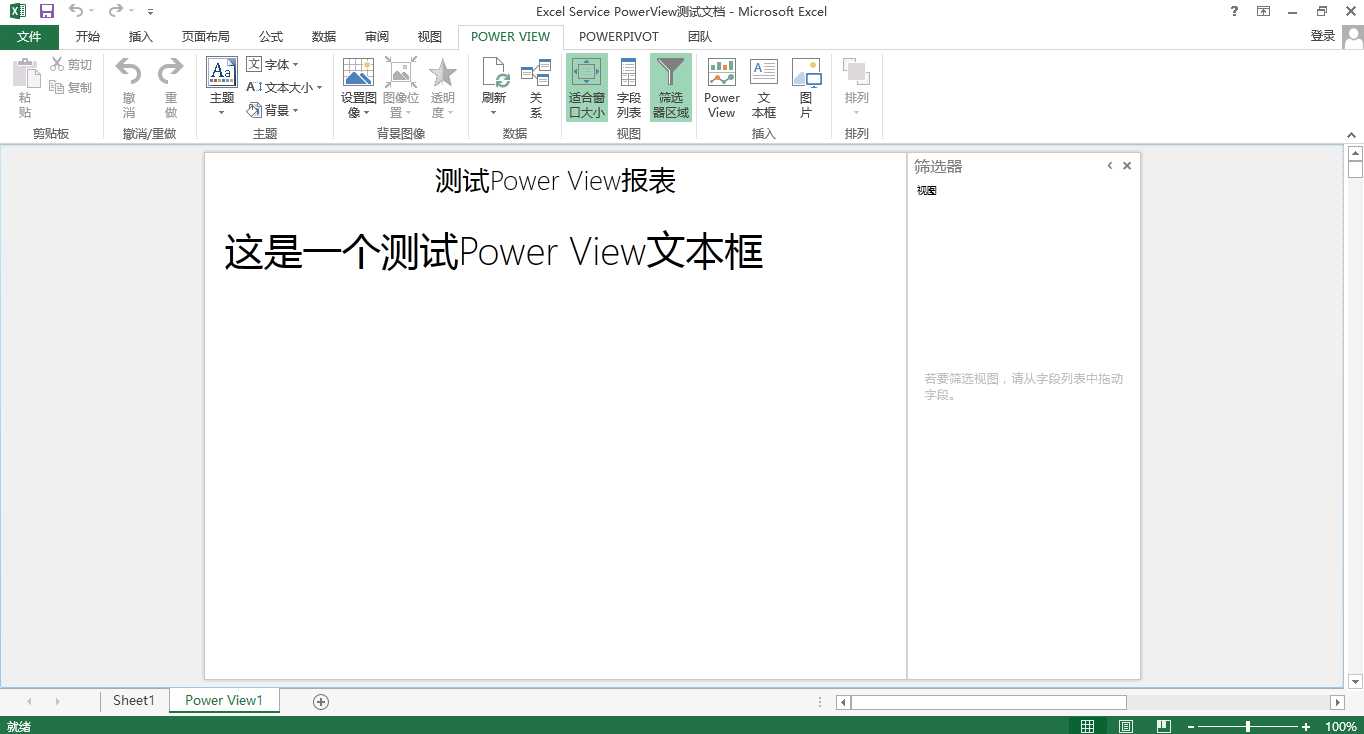Click the vertical scrollbar down arrow
The width and height of the screenshot is (1364, 734).
1355,681
